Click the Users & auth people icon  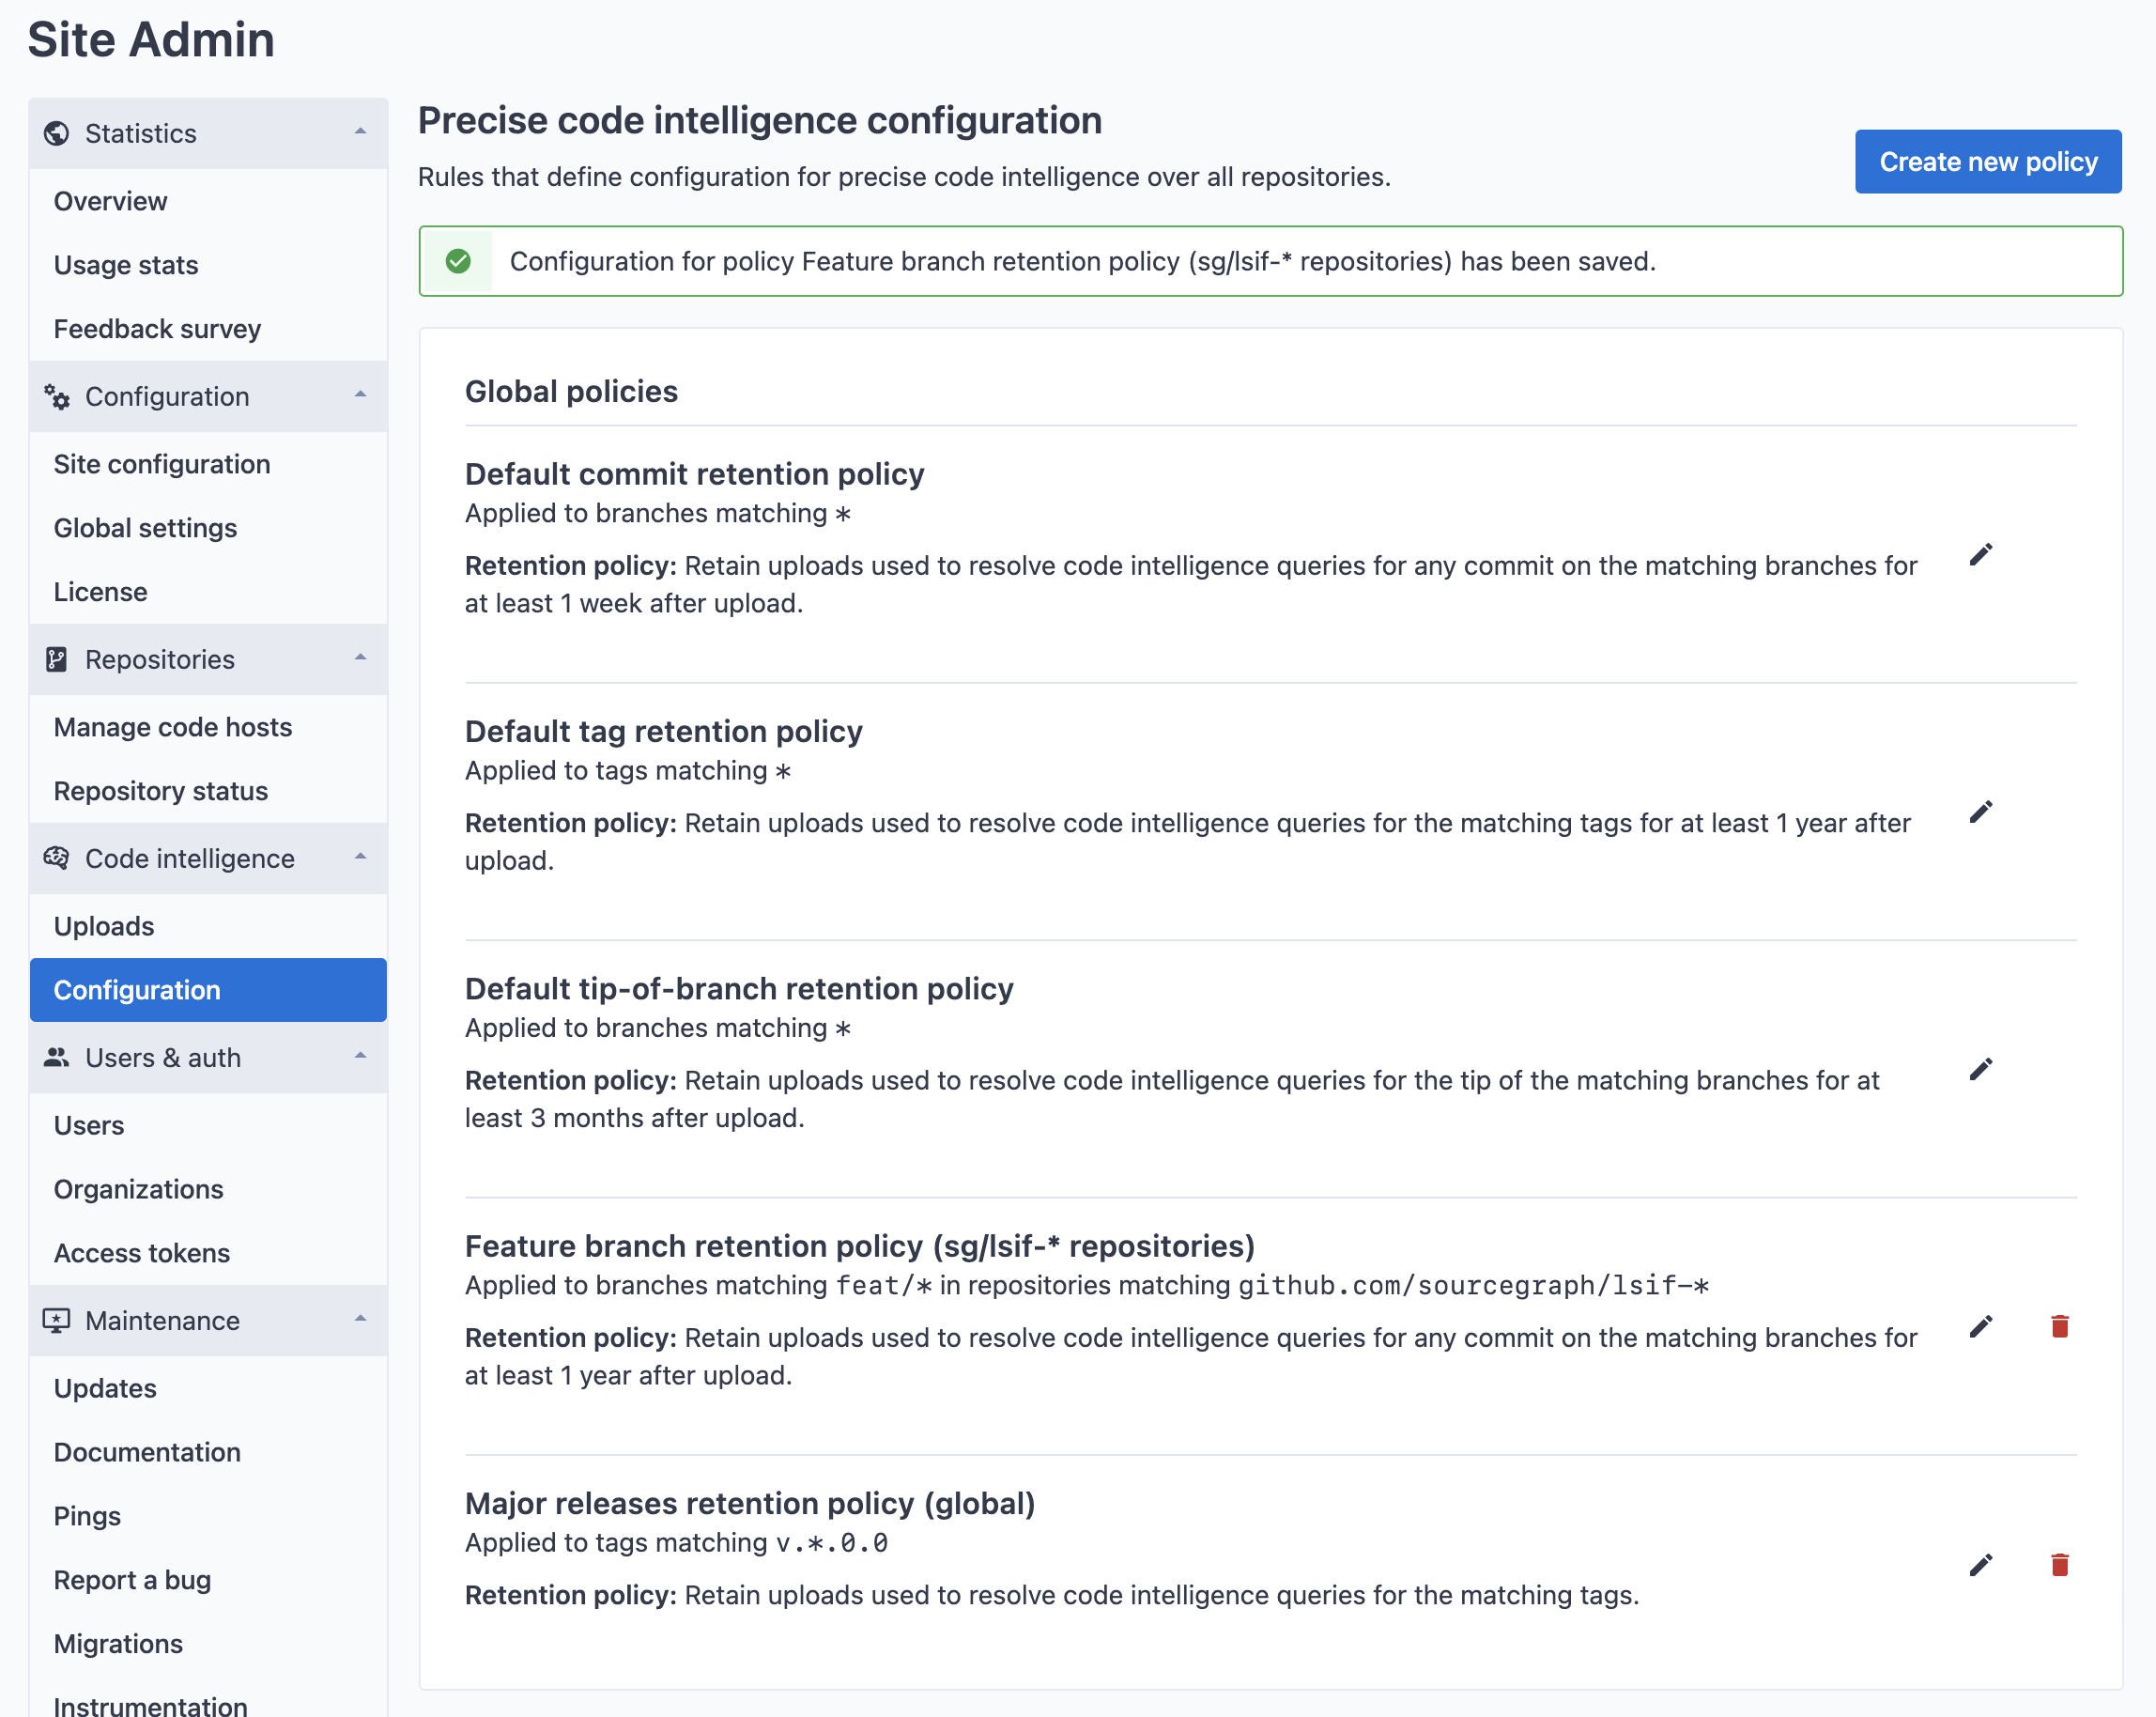click(57, 1057)
